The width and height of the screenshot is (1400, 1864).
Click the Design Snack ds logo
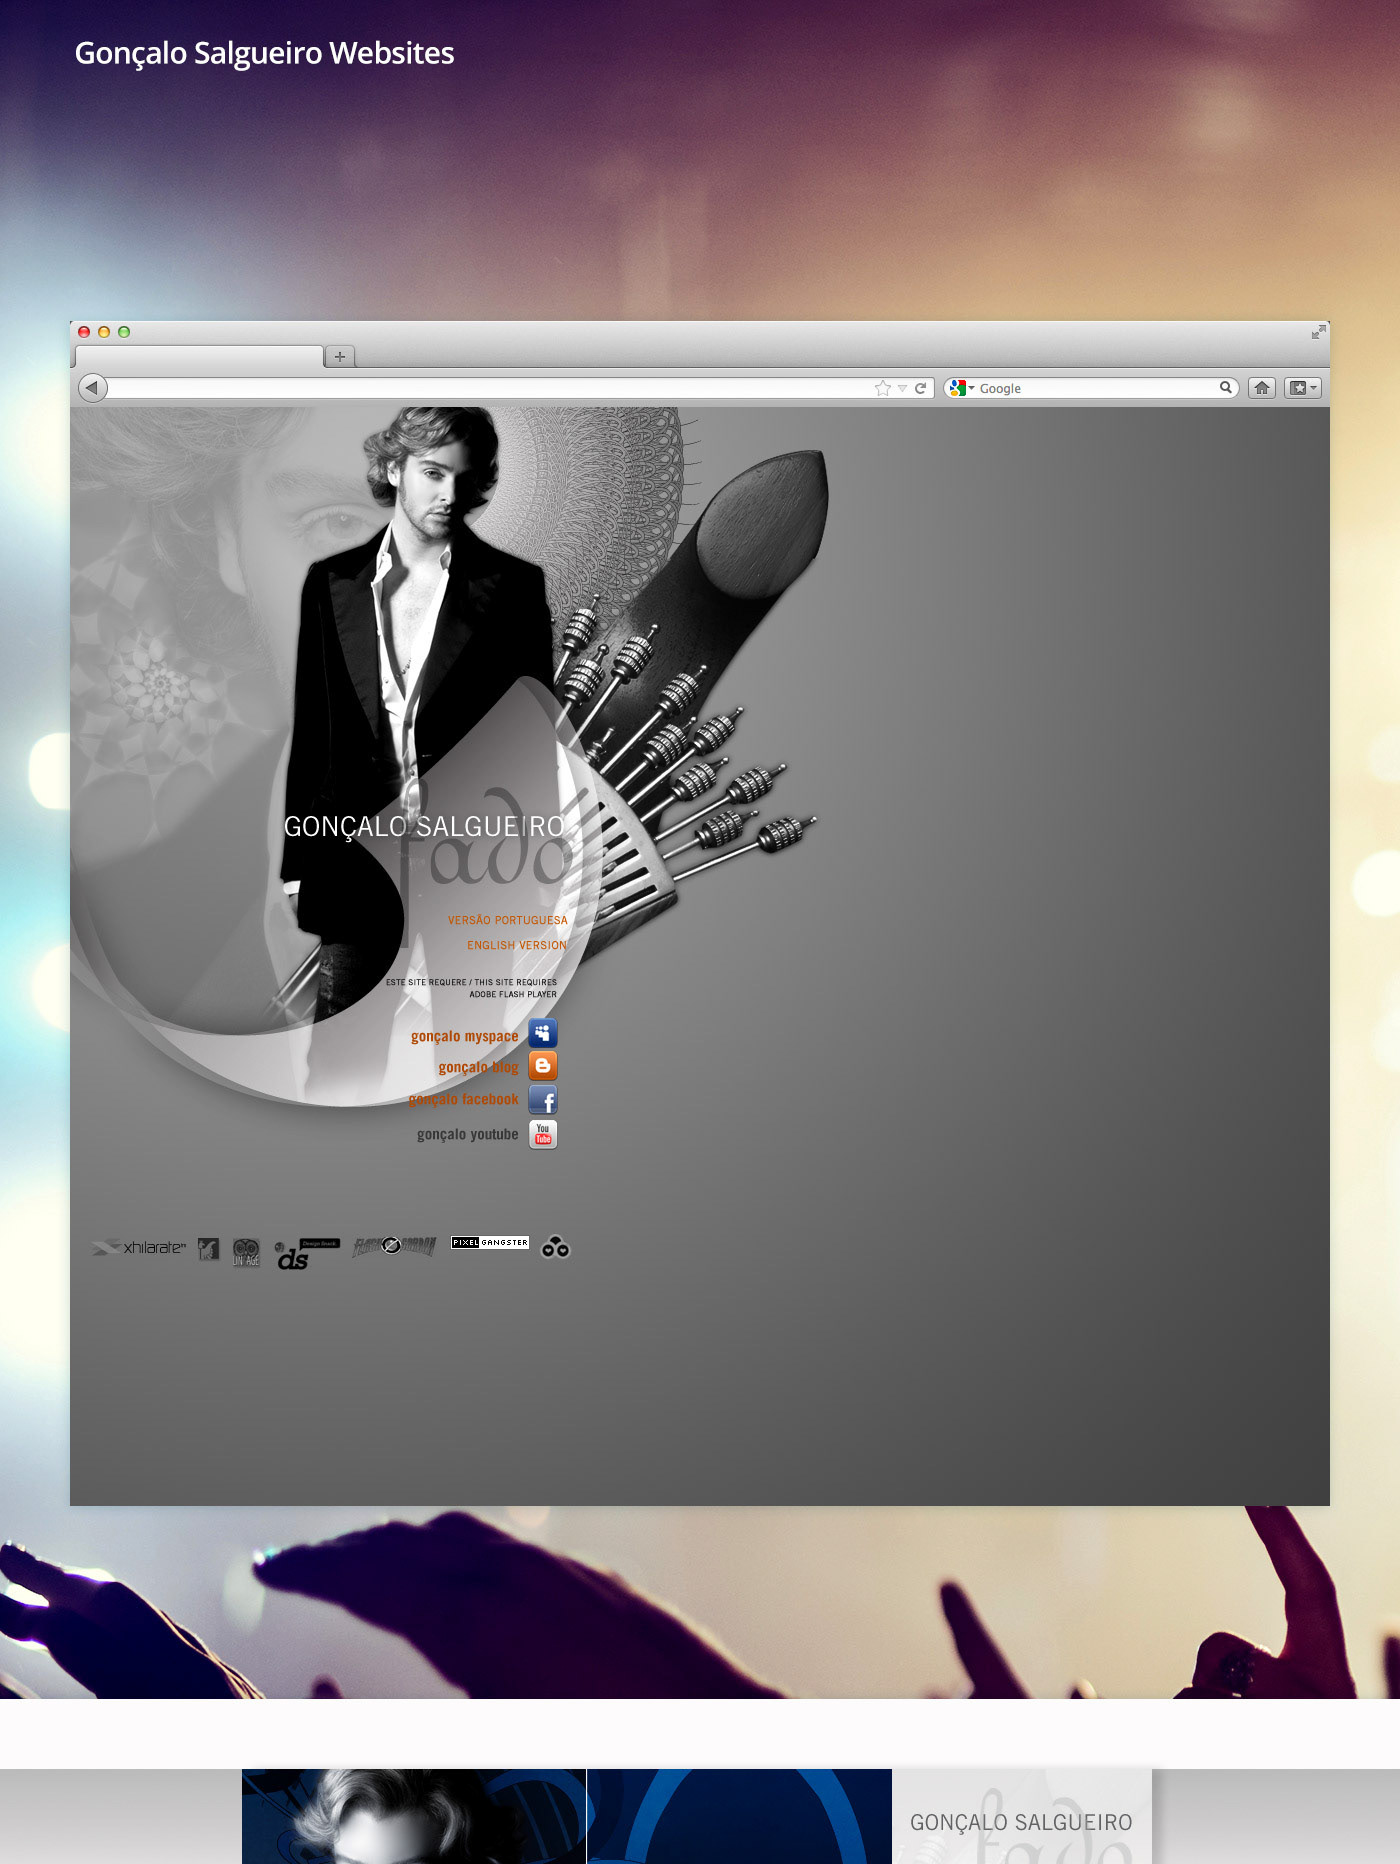pos(307,1254)
